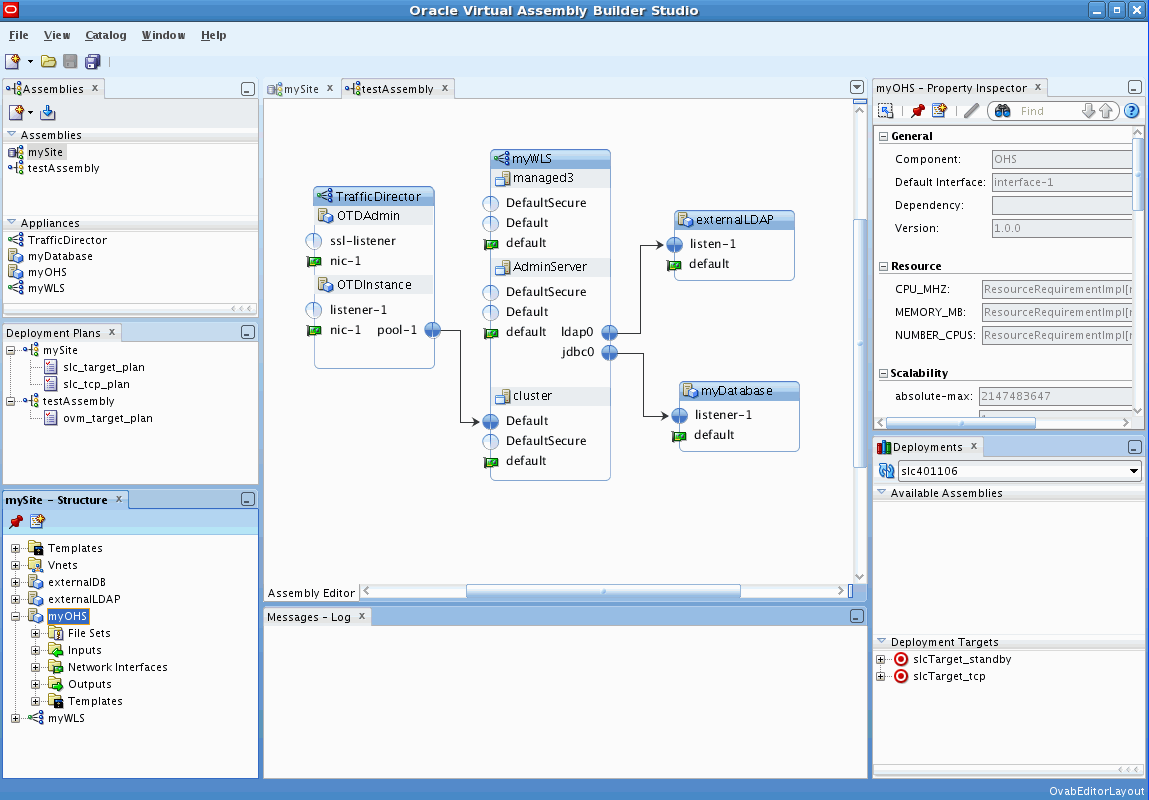The width and height of the screenshot is (1149, 800).
Task: Click the Property Inspector help question icon
Action: (x=1131, y=111)
